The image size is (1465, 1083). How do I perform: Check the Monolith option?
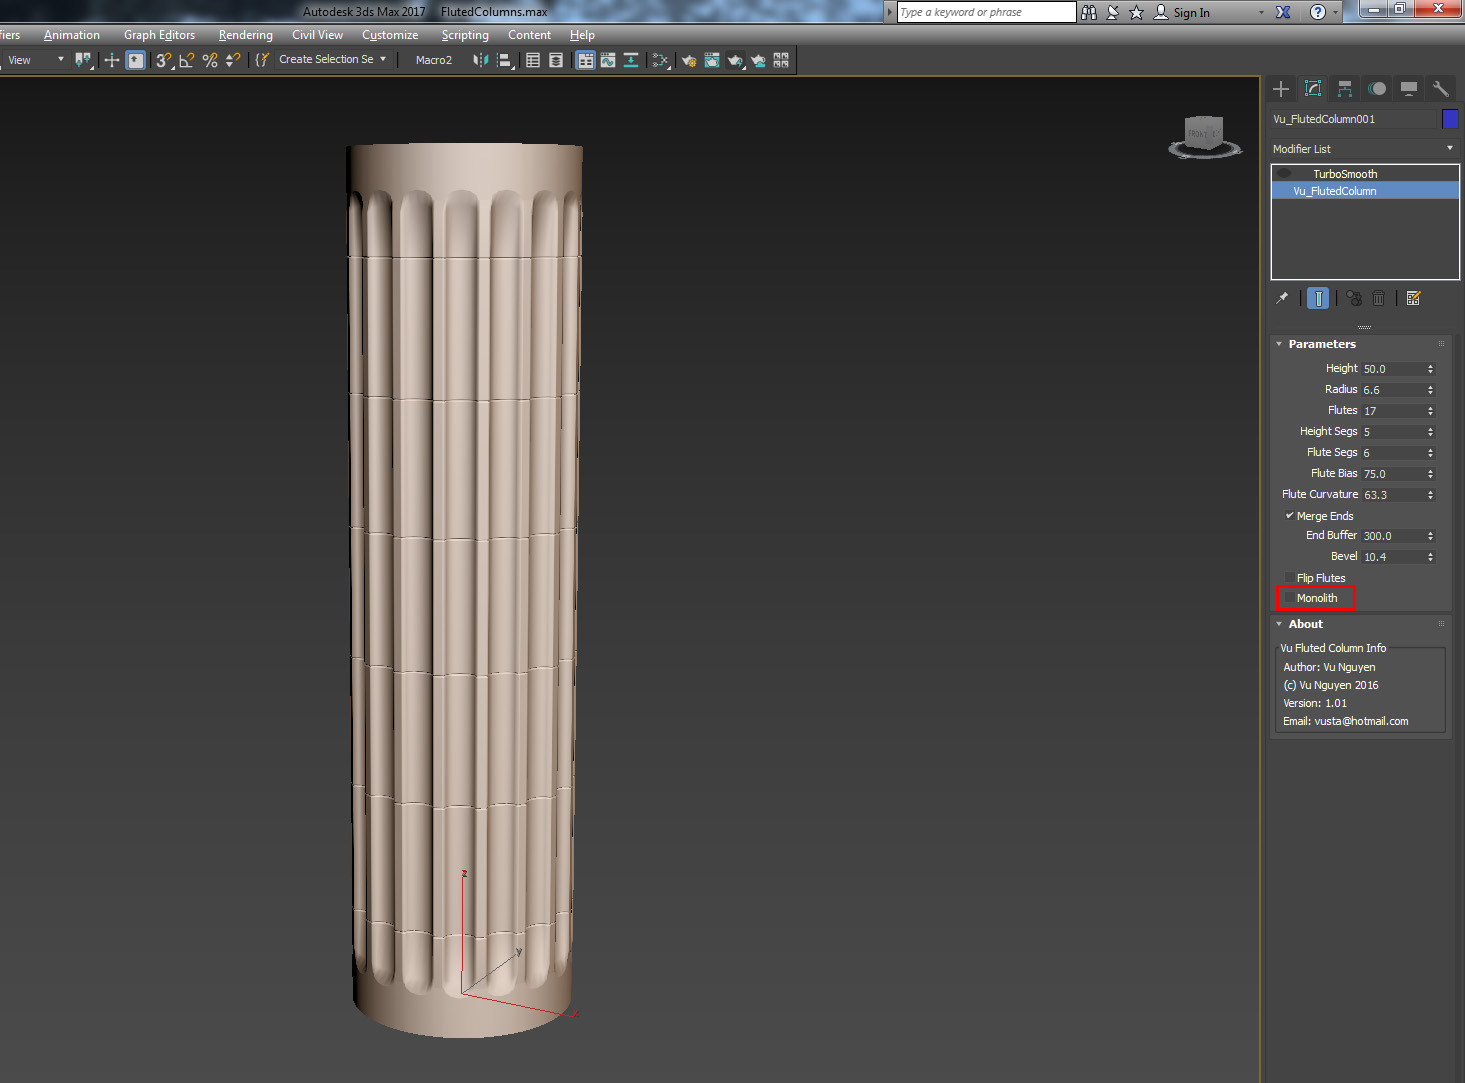1288,598
